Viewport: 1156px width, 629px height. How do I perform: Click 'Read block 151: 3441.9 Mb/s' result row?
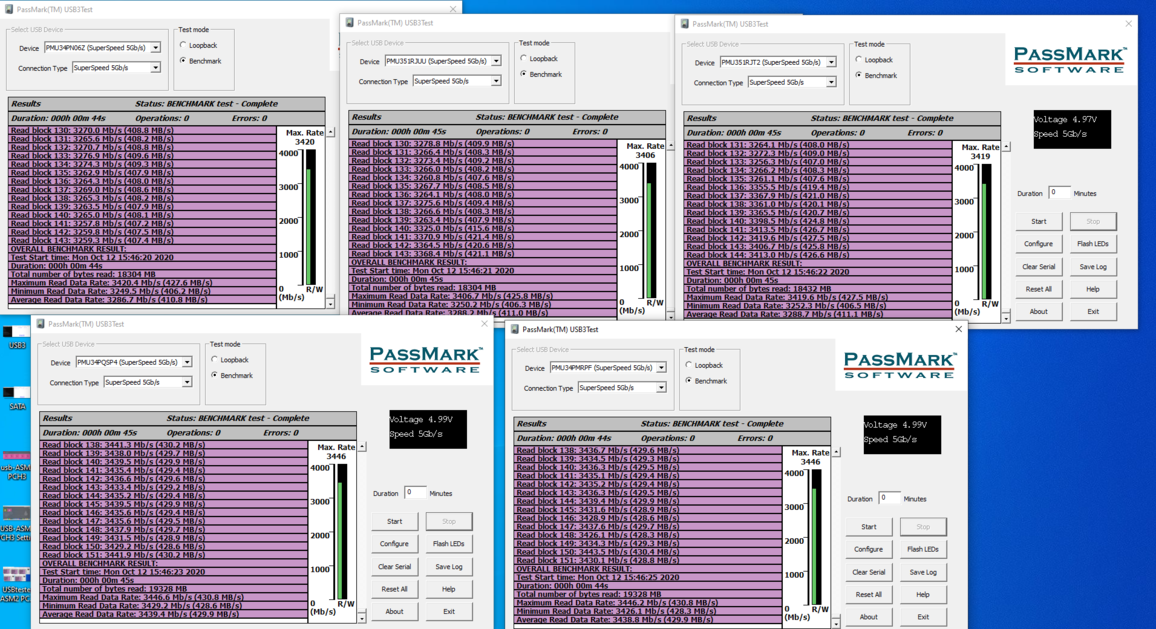tap(173, 555)
